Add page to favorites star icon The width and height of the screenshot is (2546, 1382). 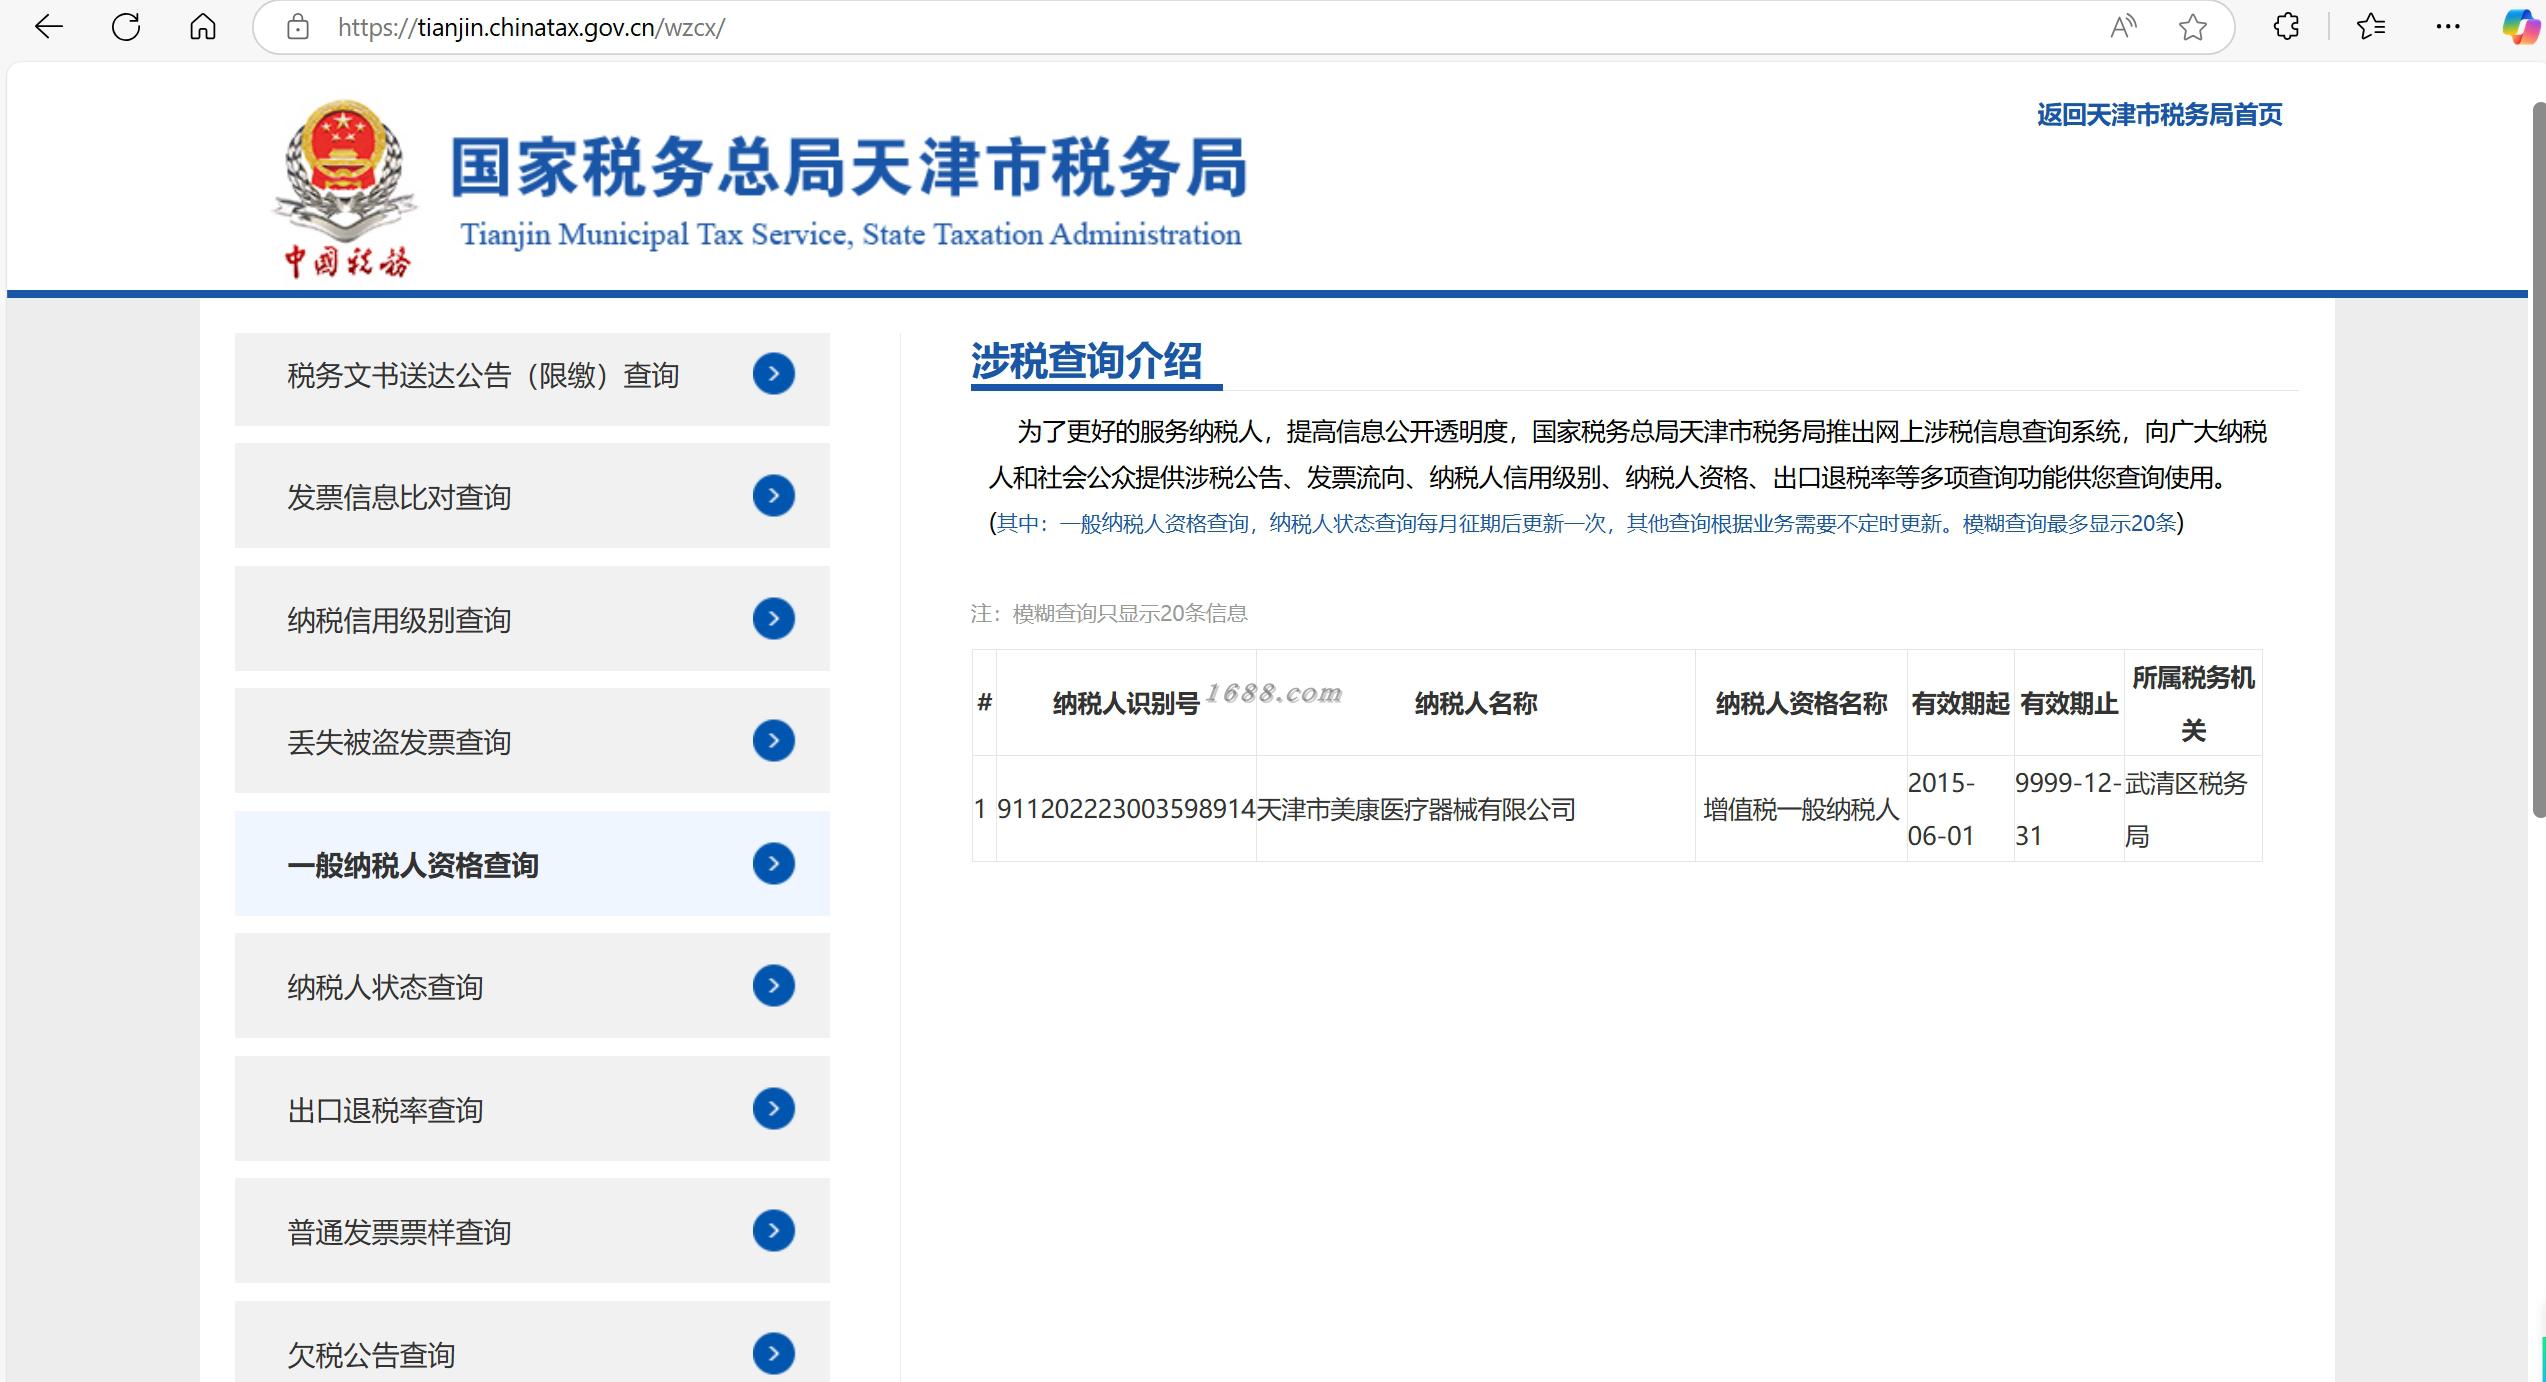pyautogui.click(x=2192, y=27)
